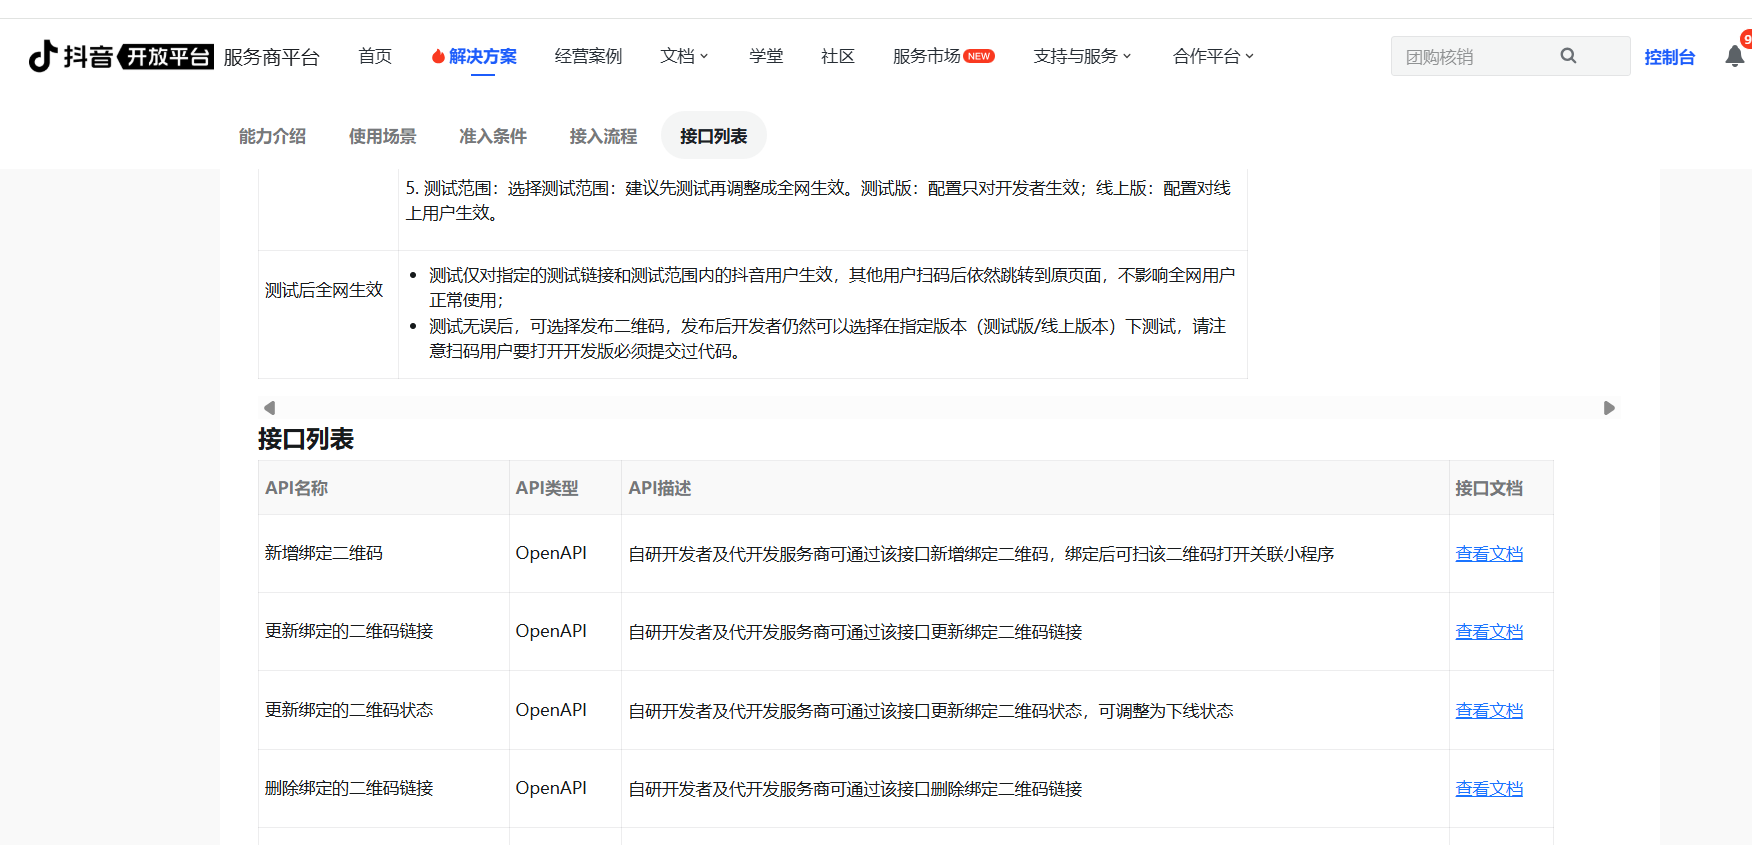The height and width of the screenshot is (845, 1752).
Task: Expand the 文档 dropdown menu
Action: click(684, 56)
